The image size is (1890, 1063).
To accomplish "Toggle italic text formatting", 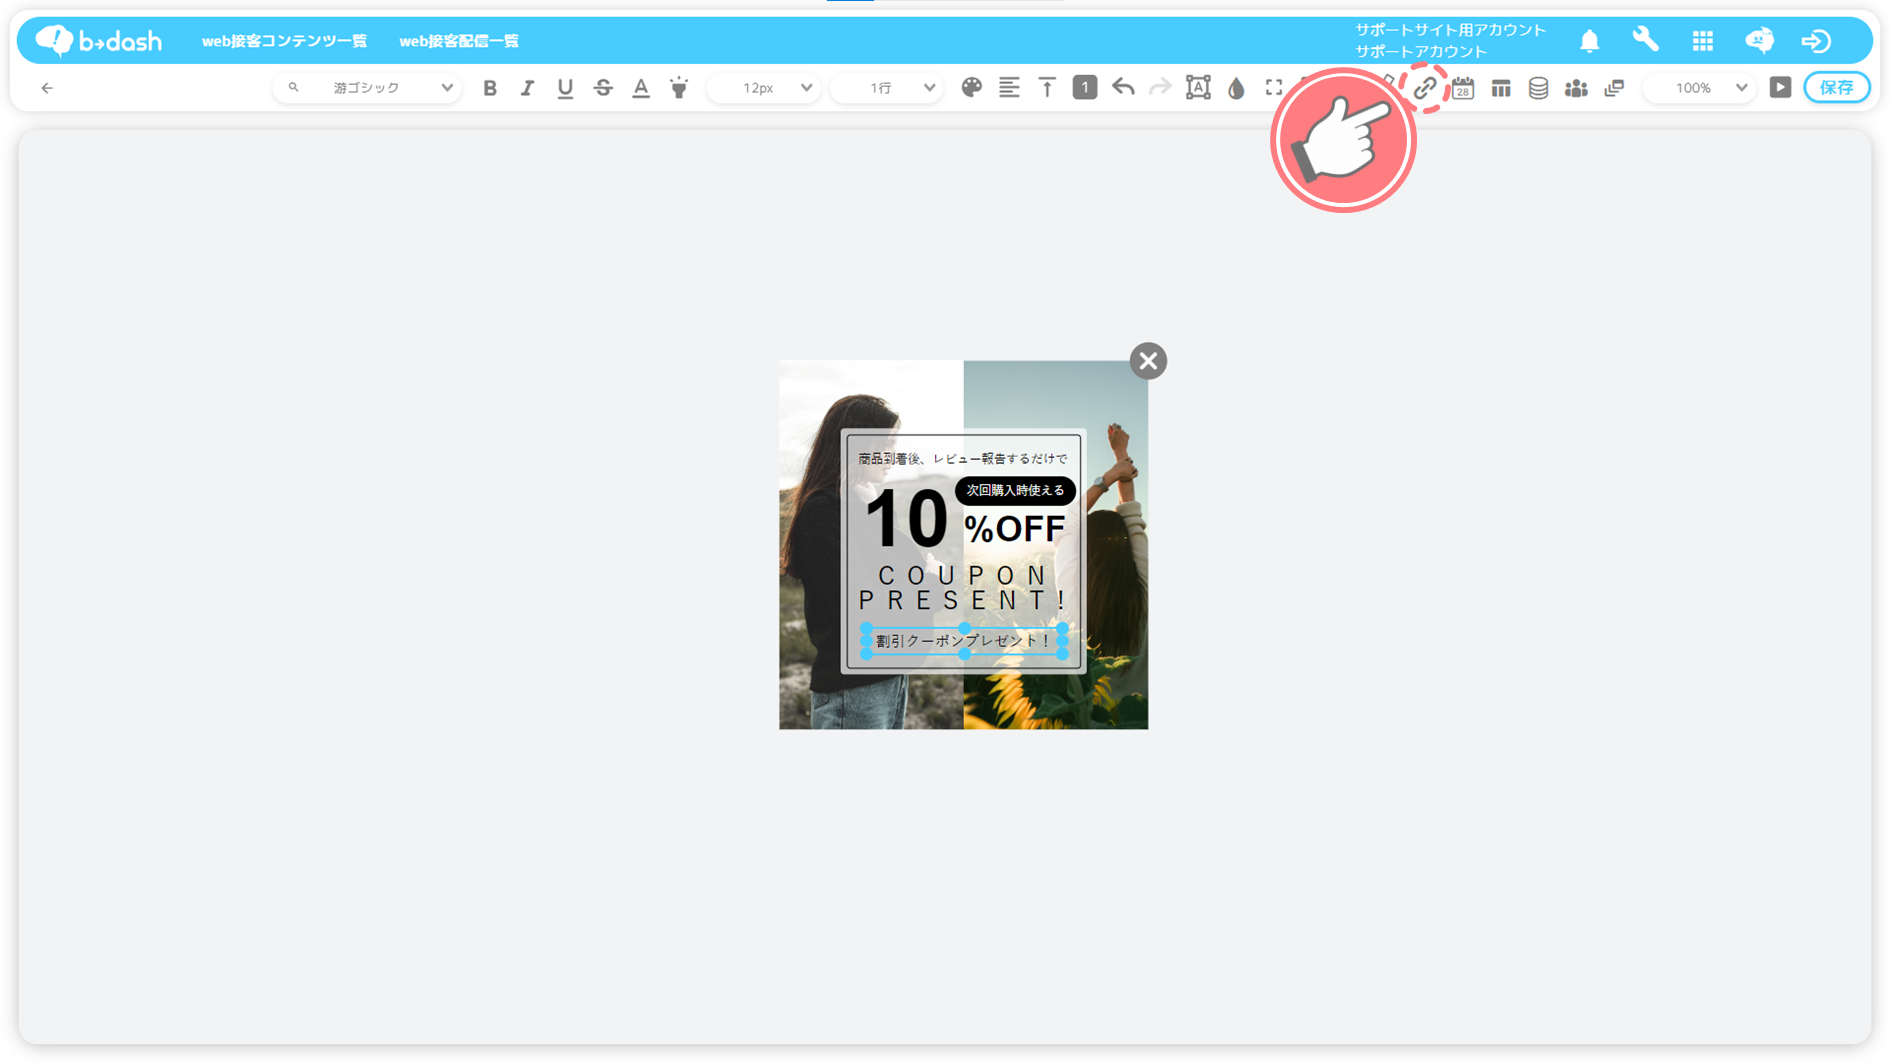I will point(527,88).
